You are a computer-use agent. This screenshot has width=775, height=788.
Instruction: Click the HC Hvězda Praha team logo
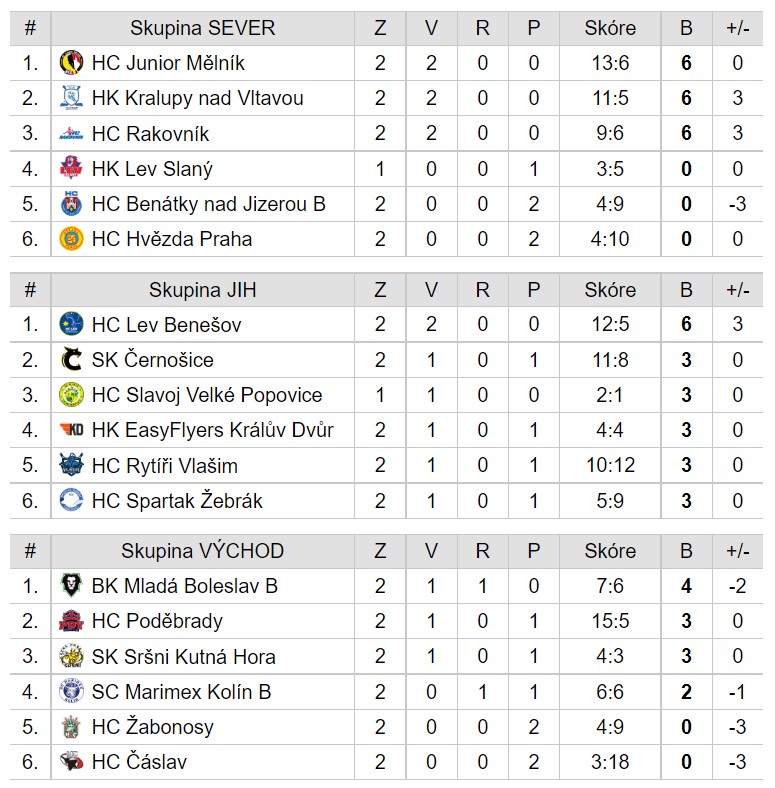tap(71, 239)
